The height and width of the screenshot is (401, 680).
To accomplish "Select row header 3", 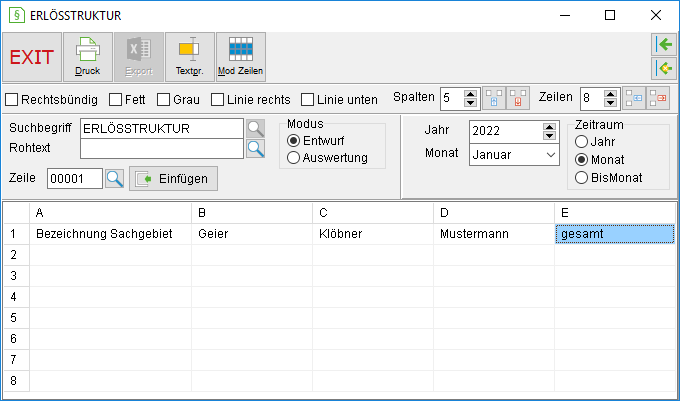I will pyautogui.click(x=16, y=276).
